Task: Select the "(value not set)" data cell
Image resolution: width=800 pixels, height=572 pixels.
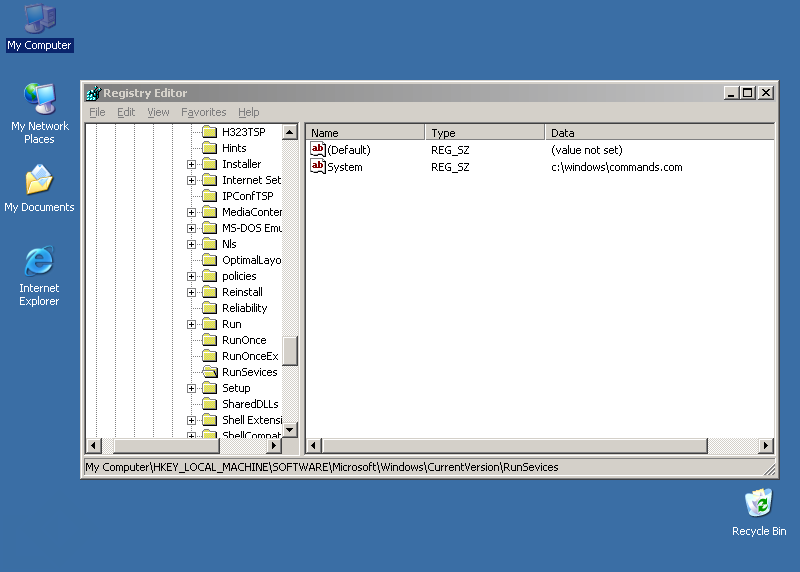Action: coord(587,150)
